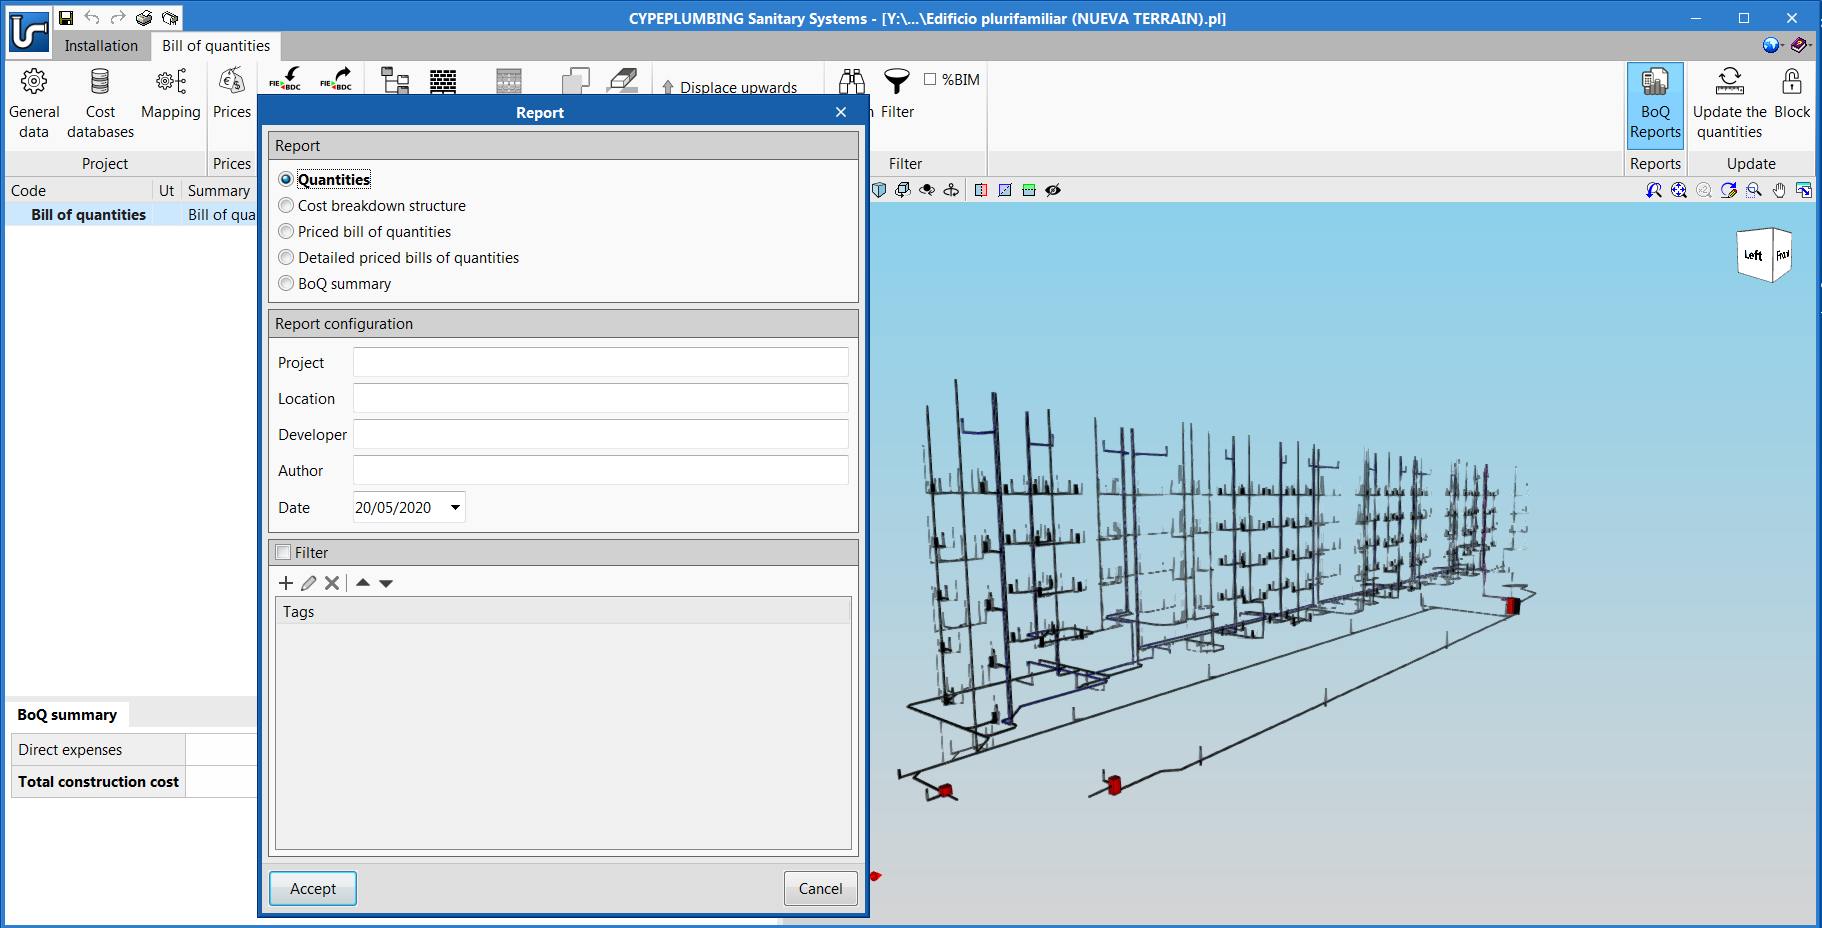Click the save floppy disk icon

[66, 18]
